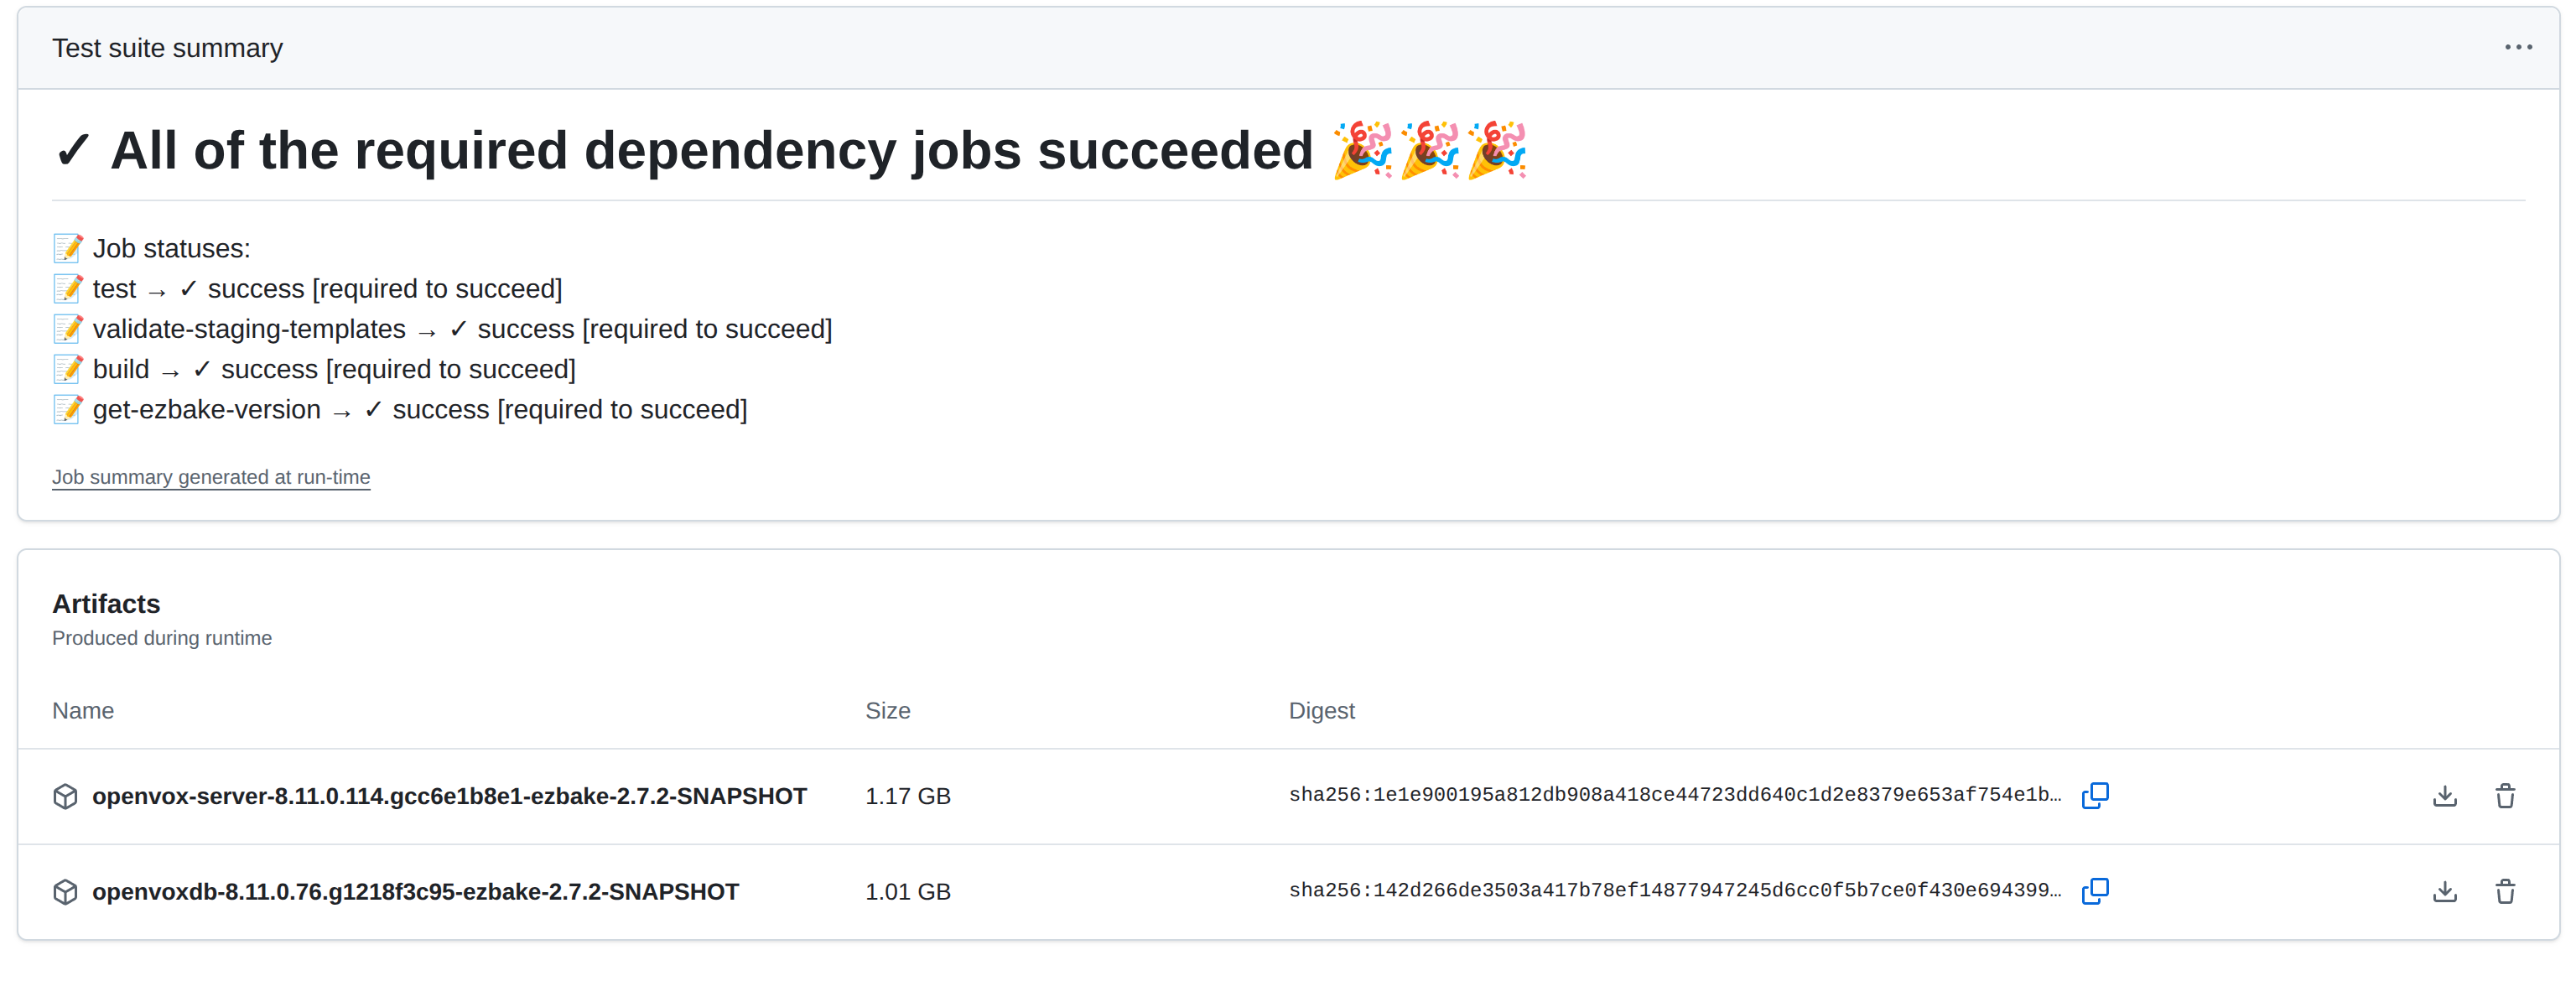2576x981 pixels.
Task: Delete the openvoxdb artifact
Action: click(x=2505, y=891)
